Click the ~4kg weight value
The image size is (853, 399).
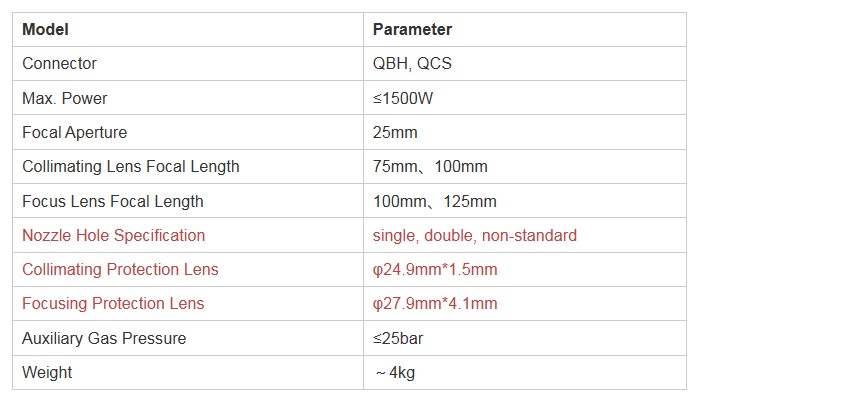point(395,373)
